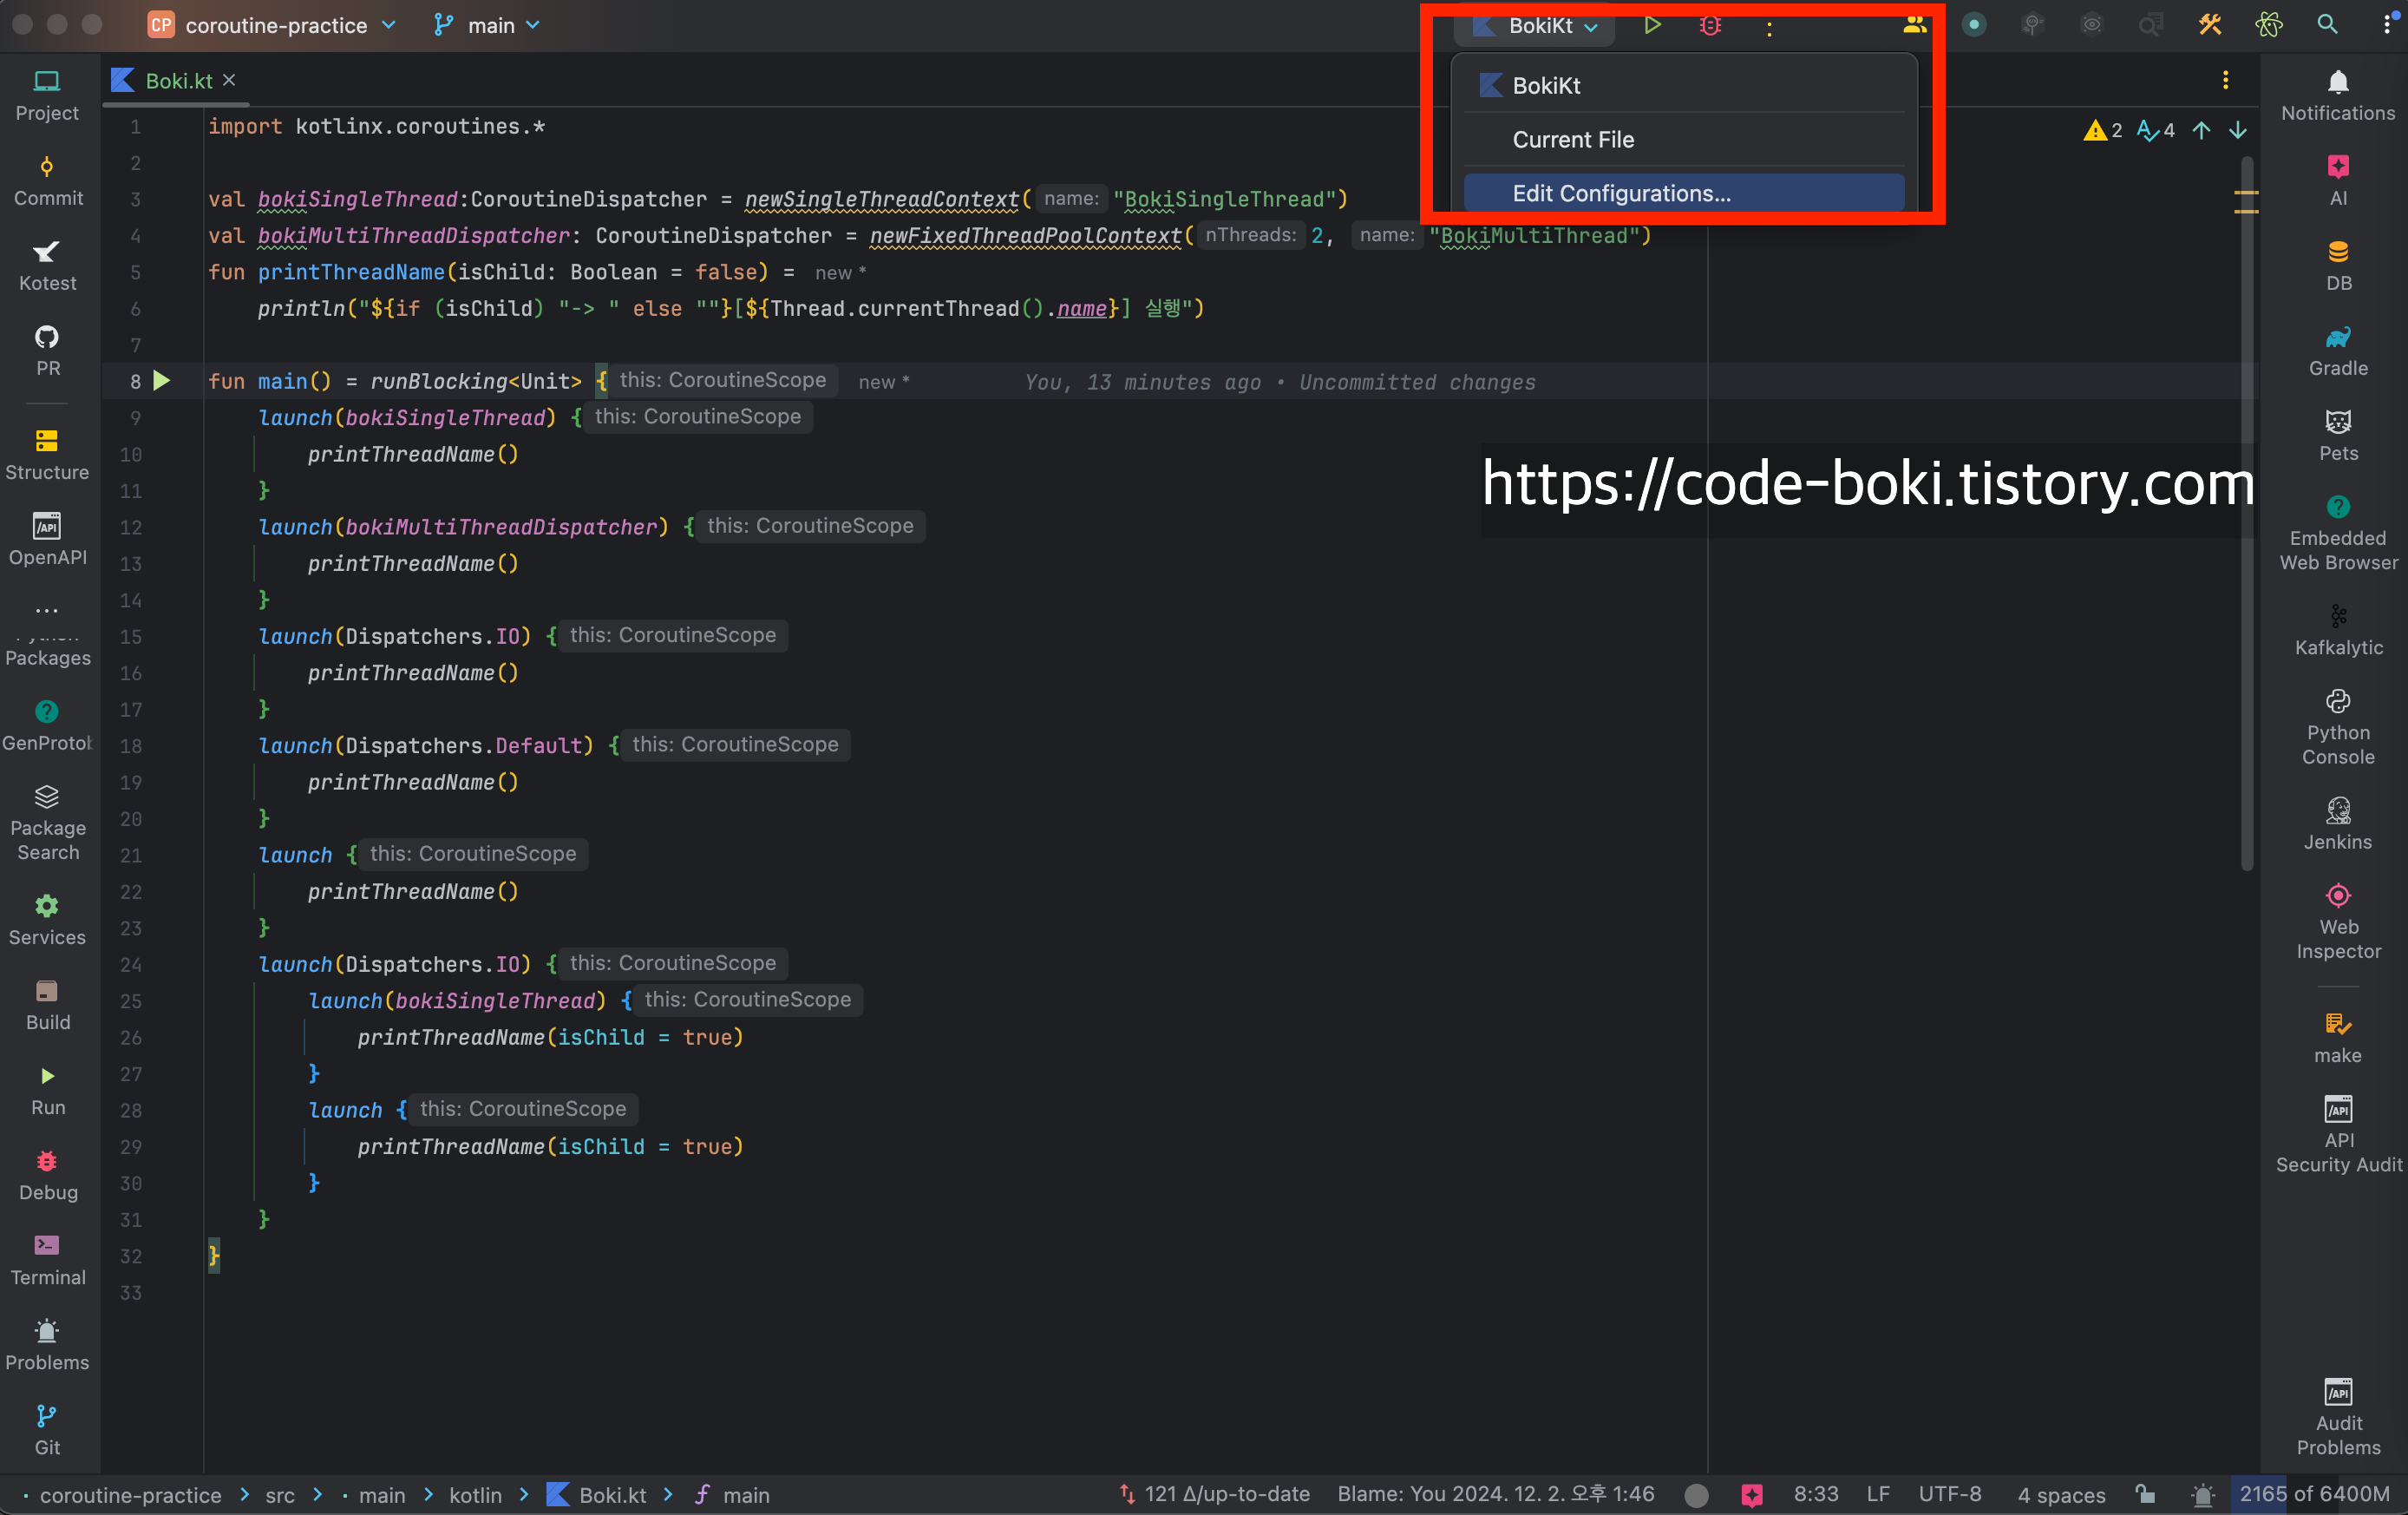Image resolution: width=2408 pixels, height=1515 pixels.
Task: Open the Commit tool window
Action: [x=47, y=180]
